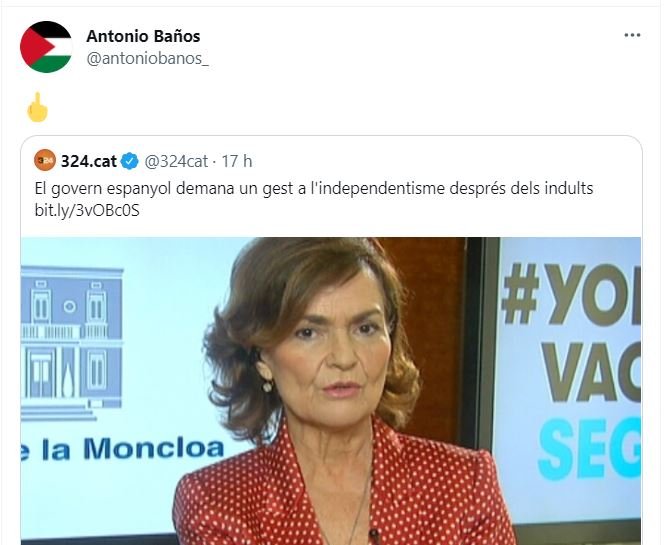
Task: Click the #YO hashtag banner in photo
Action: point(572,295)
